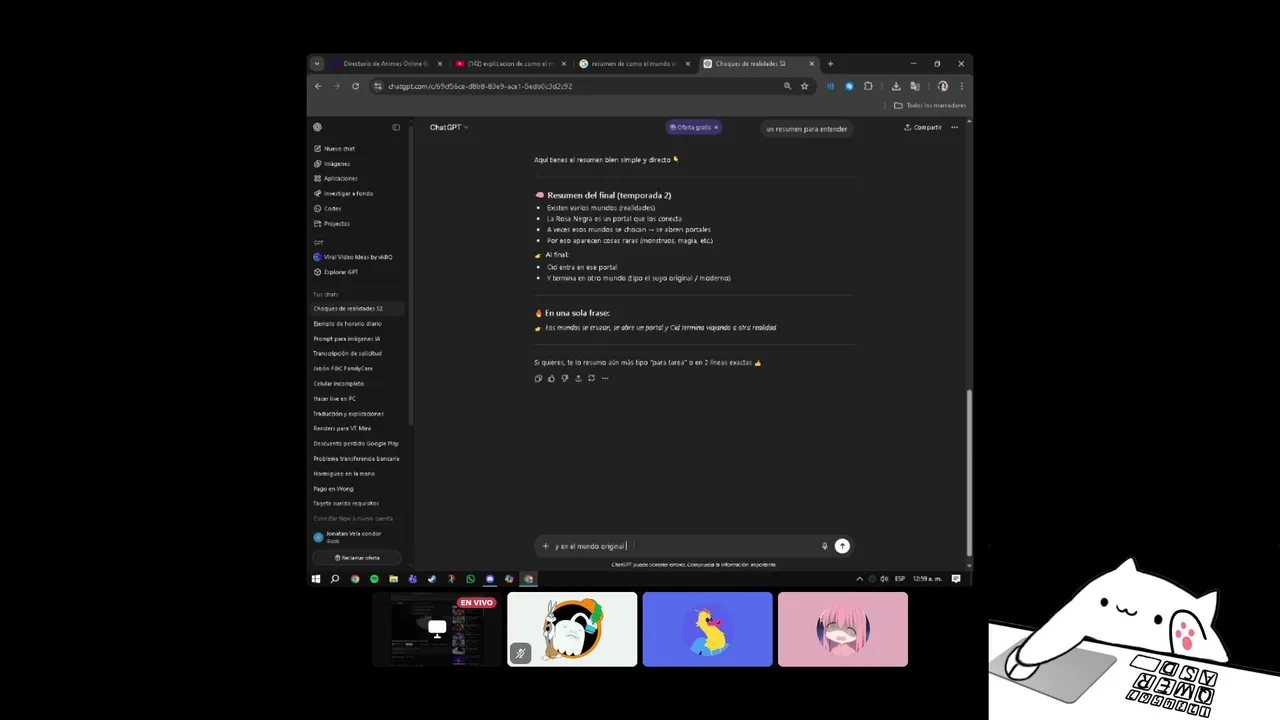This screenshot has height=720, width=1280.
Task: Open WhatsApp from the taskbar
Action: click(x=470, y=578)
